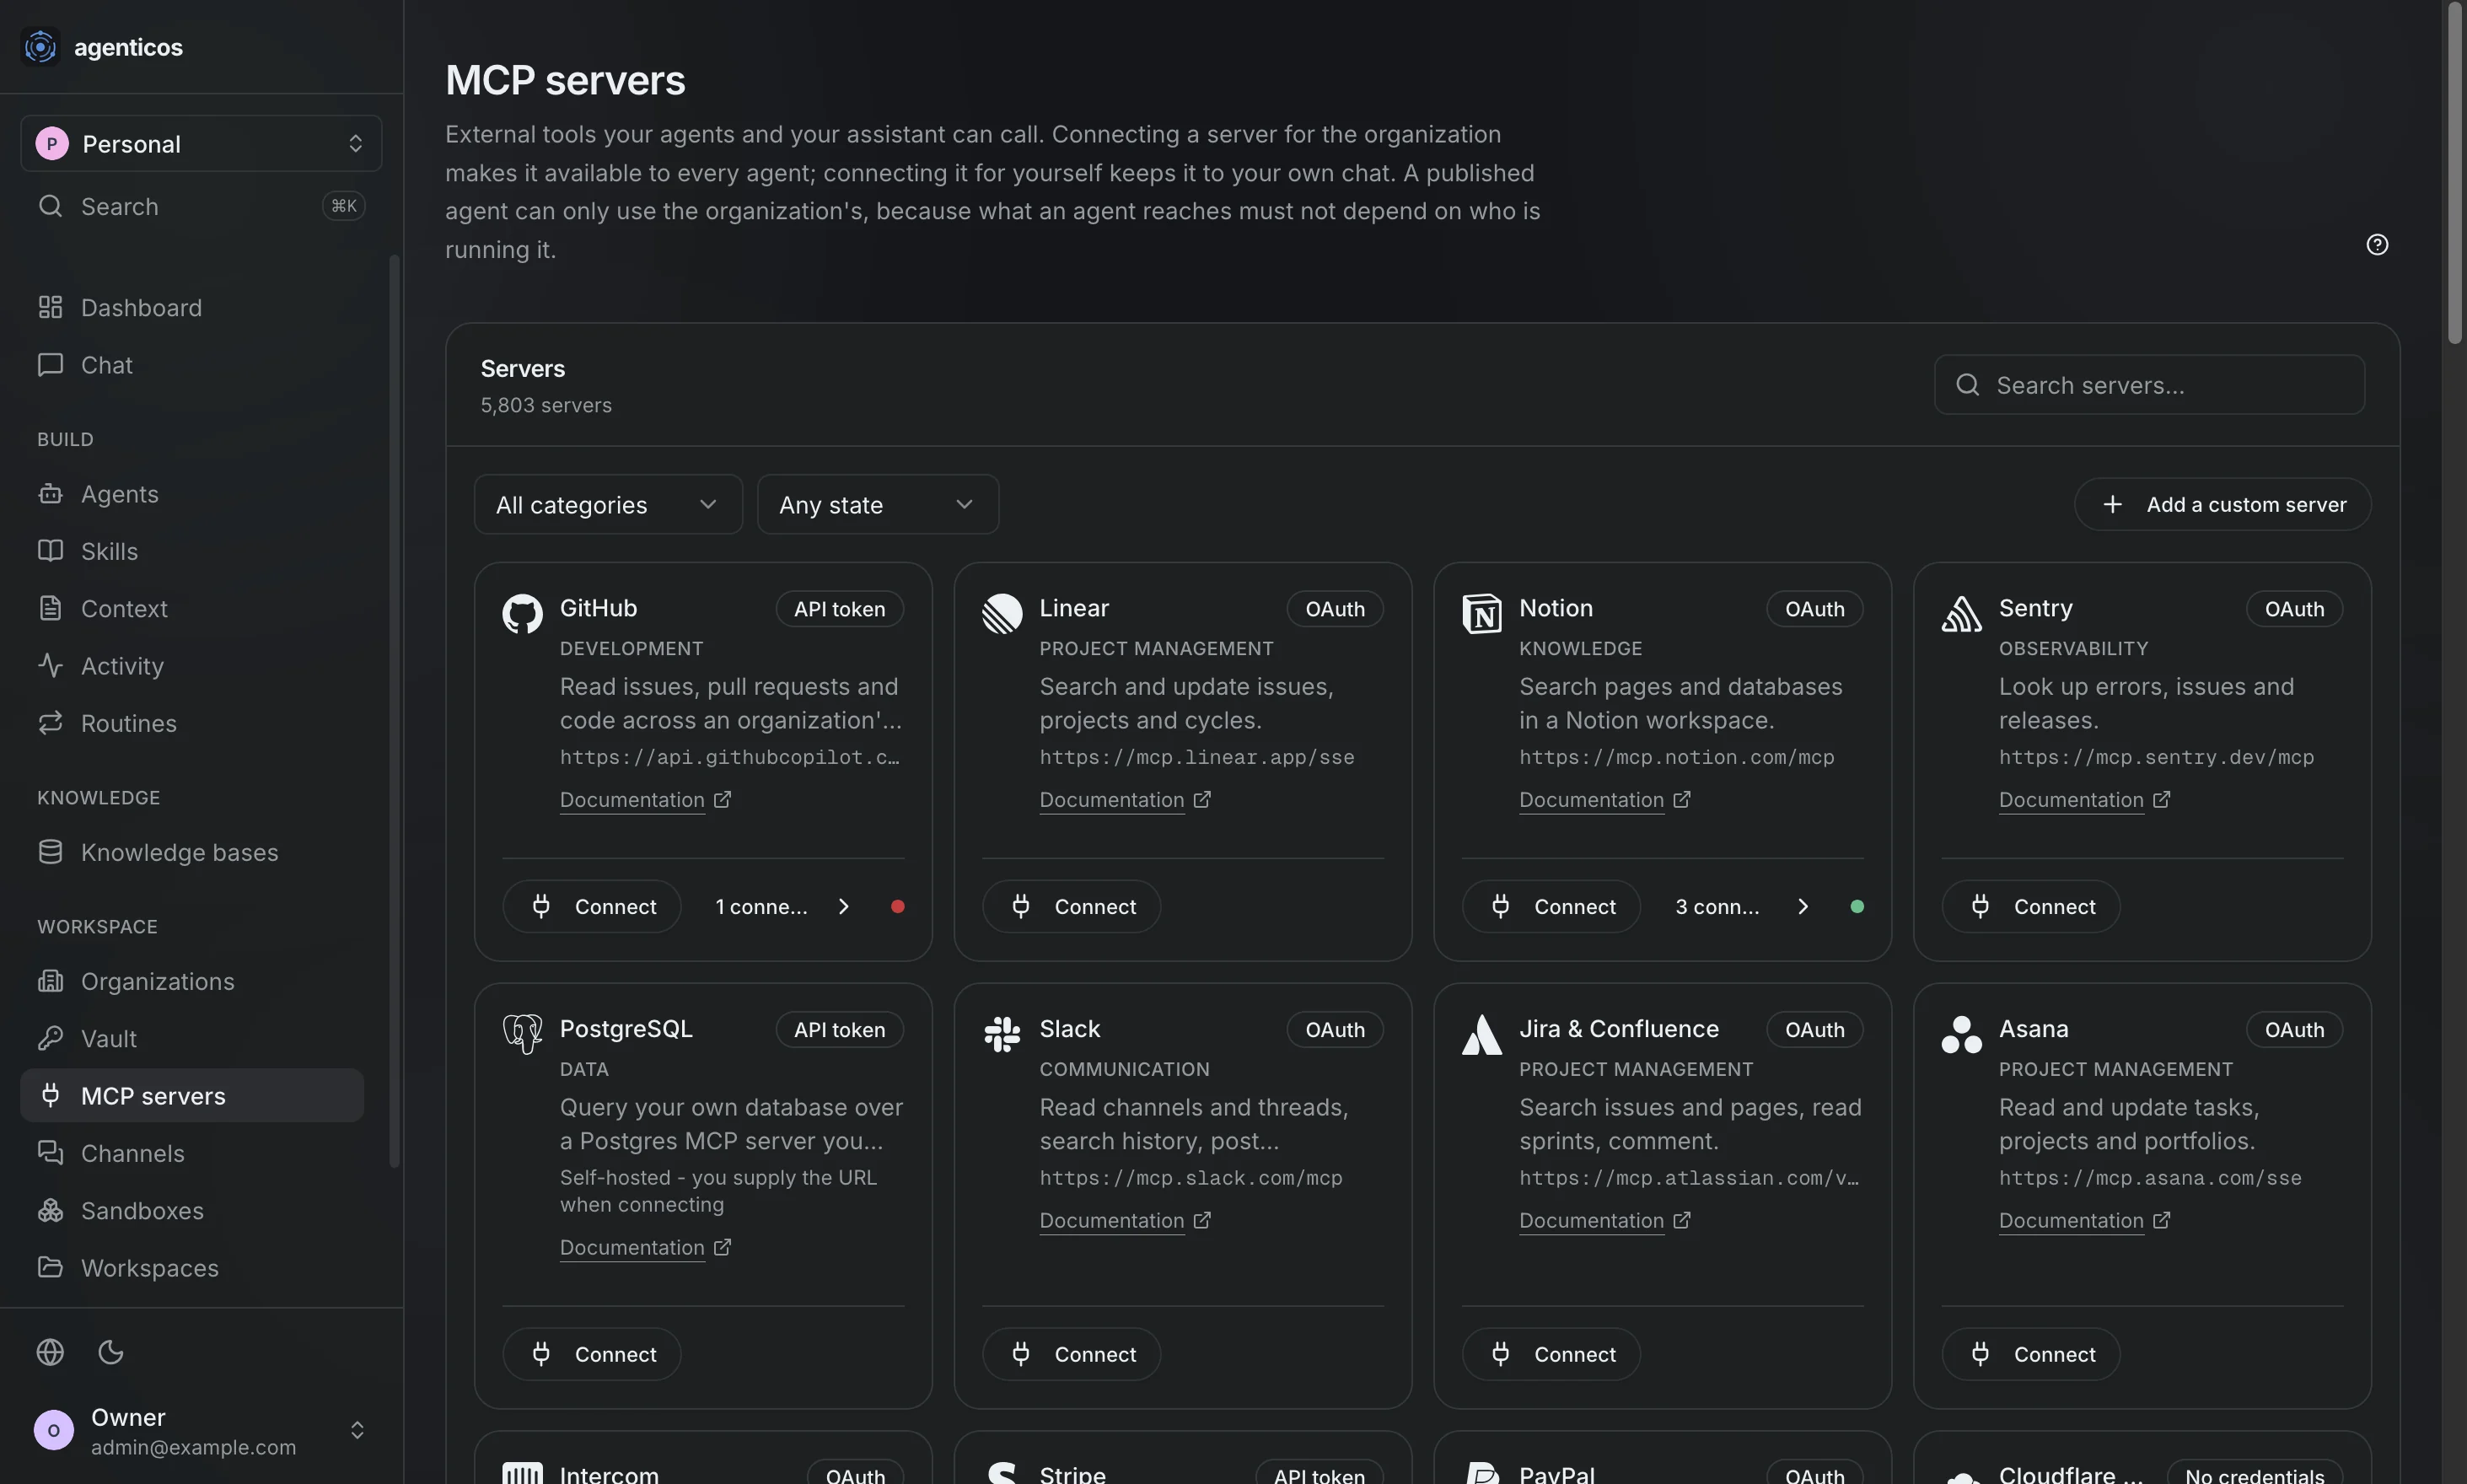Click the page vertical scrollbar
The width and height of the screenshot is (2467, 1484).
click(2455, 172)
